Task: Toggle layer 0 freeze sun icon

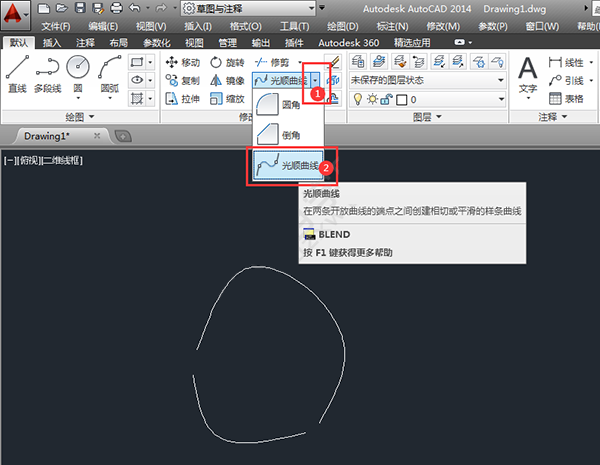Action: coord(372,100)
